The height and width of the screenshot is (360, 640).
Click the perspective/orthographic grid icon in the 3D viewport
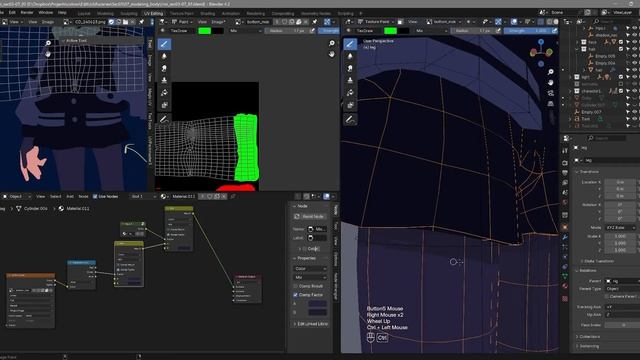pyautogui.click(x=551, y=104)
